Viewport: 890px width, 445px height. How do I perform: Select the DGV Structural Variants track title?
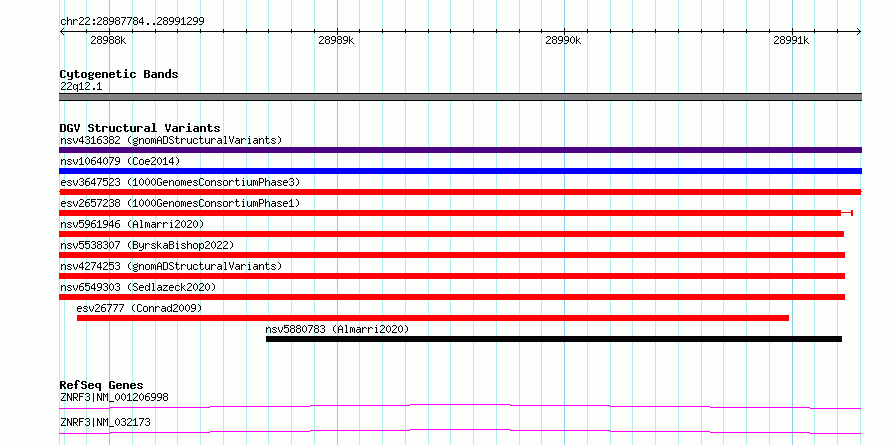point(140,128)
